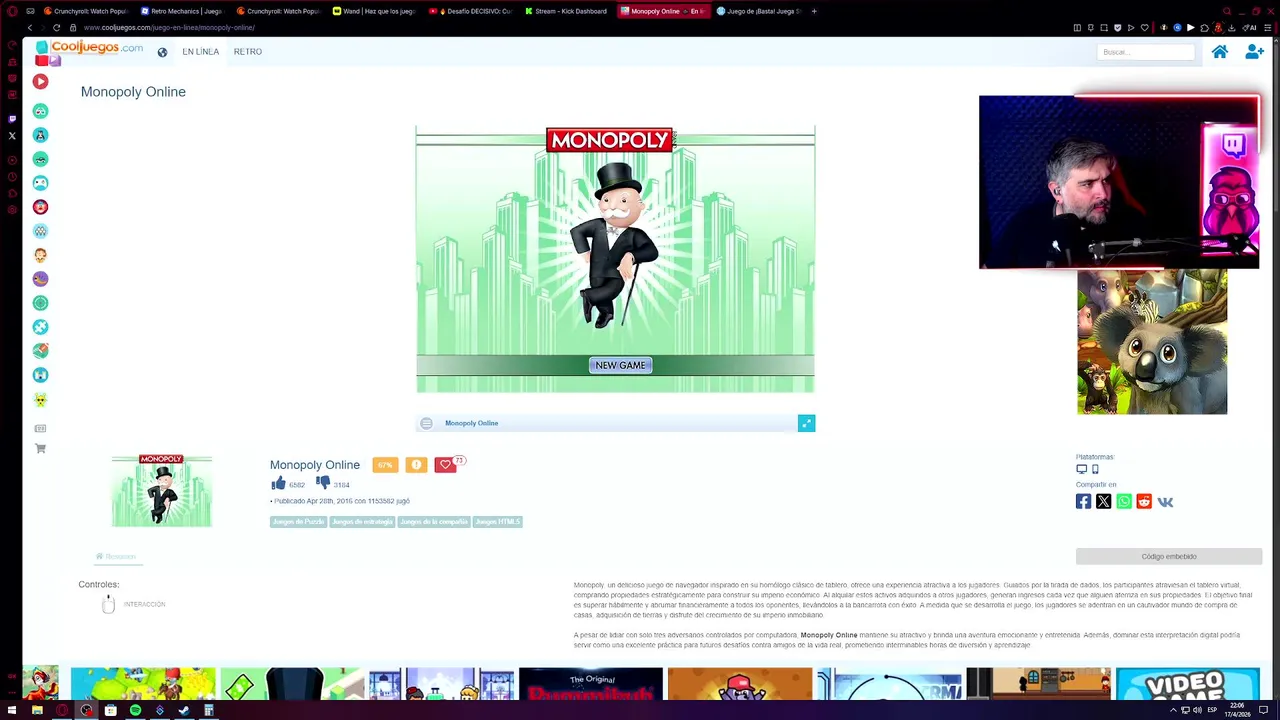Open the Juegos de Puzzle tag

click(x=298, y=522)
